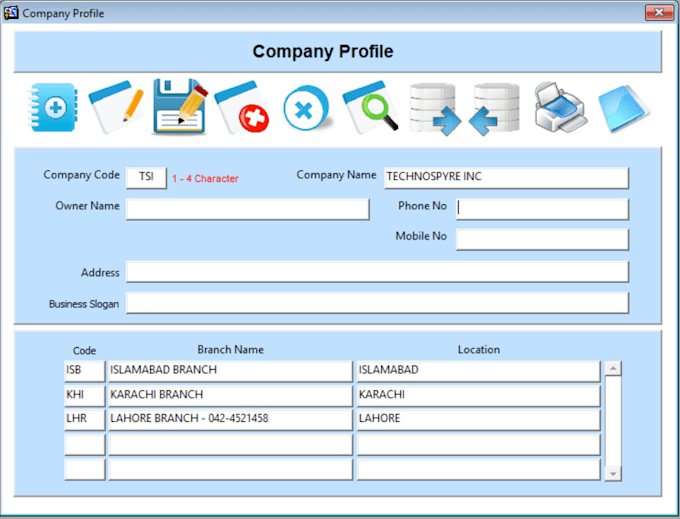The image size is (680, 519).
Task: Click the KARACHI location cell
Action: pyautogui.click(x=479, y=395)
